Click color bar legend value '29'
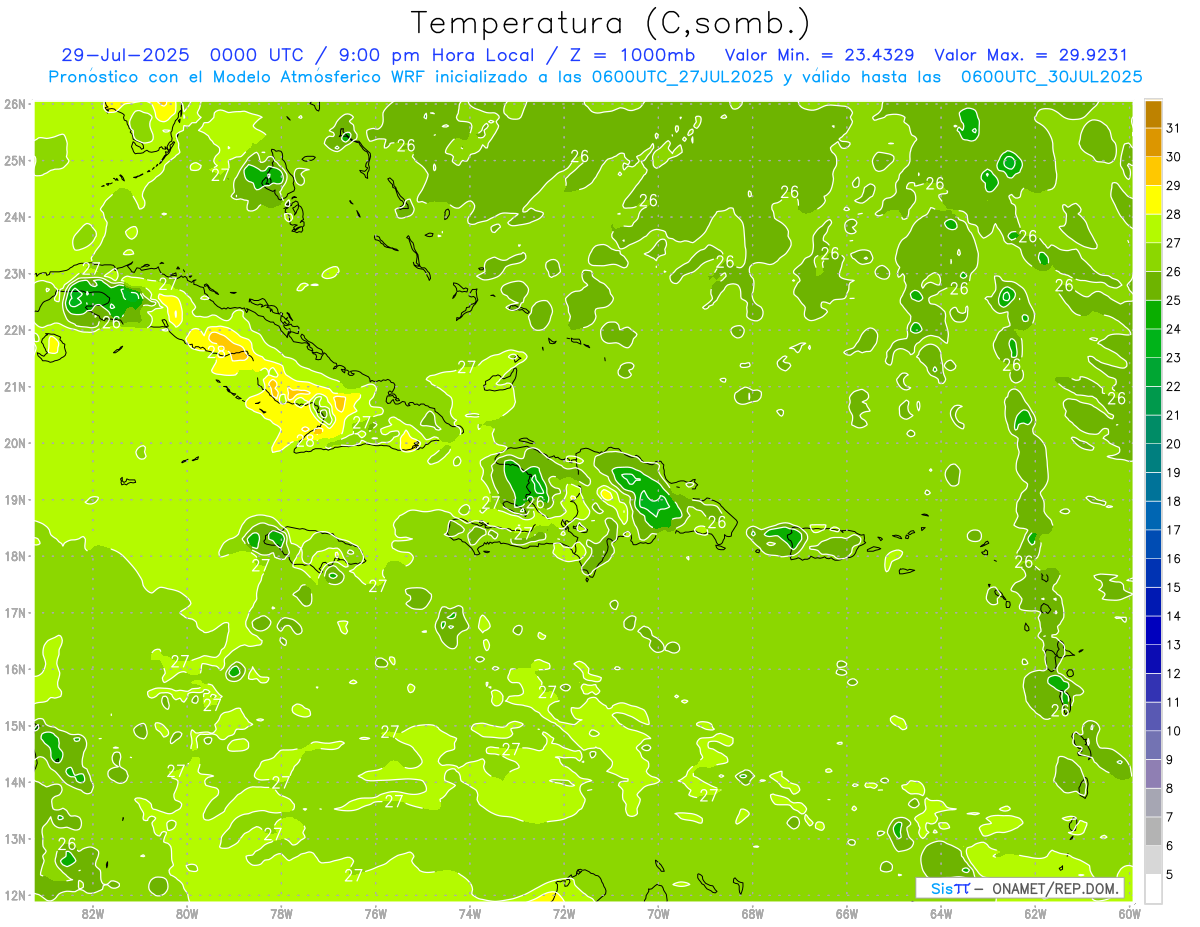The width and height of the screenshot is (1200, 927). click(1174, 186)
